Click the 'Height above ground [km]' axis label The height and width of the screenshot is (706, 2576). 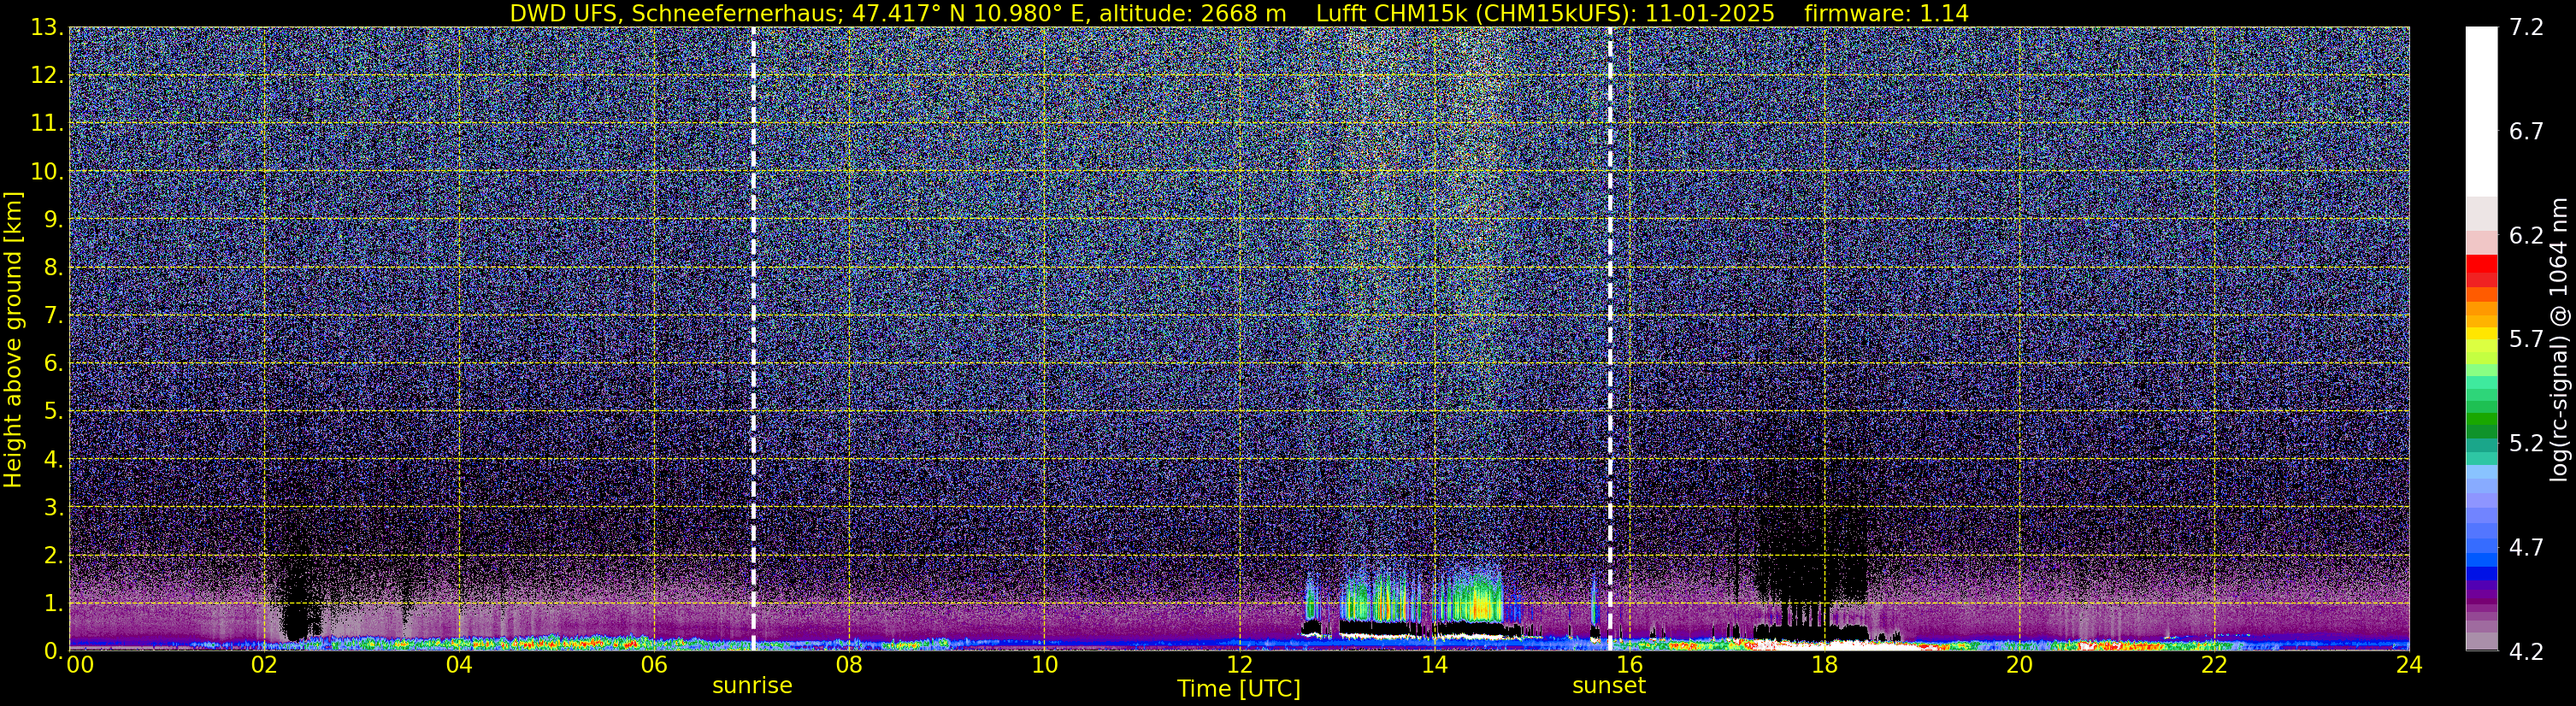click(x=13, y=339)
